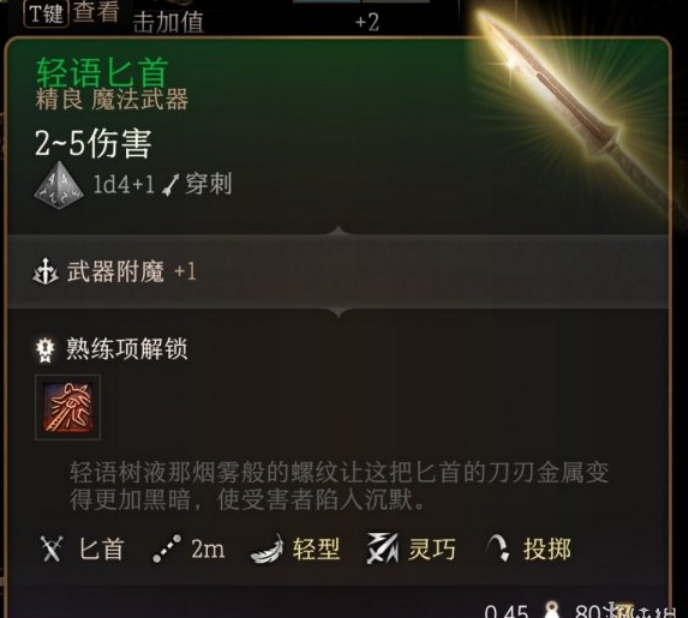The width and height of the screenshot is (688, 618).
Task: Click the 武器附魔 +1 row
Action: click(338, 272)
